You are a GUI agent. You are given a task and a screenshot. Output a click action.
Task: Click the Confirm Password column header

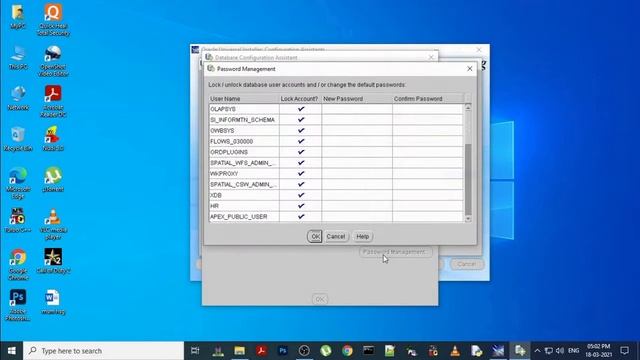point(428,99)
